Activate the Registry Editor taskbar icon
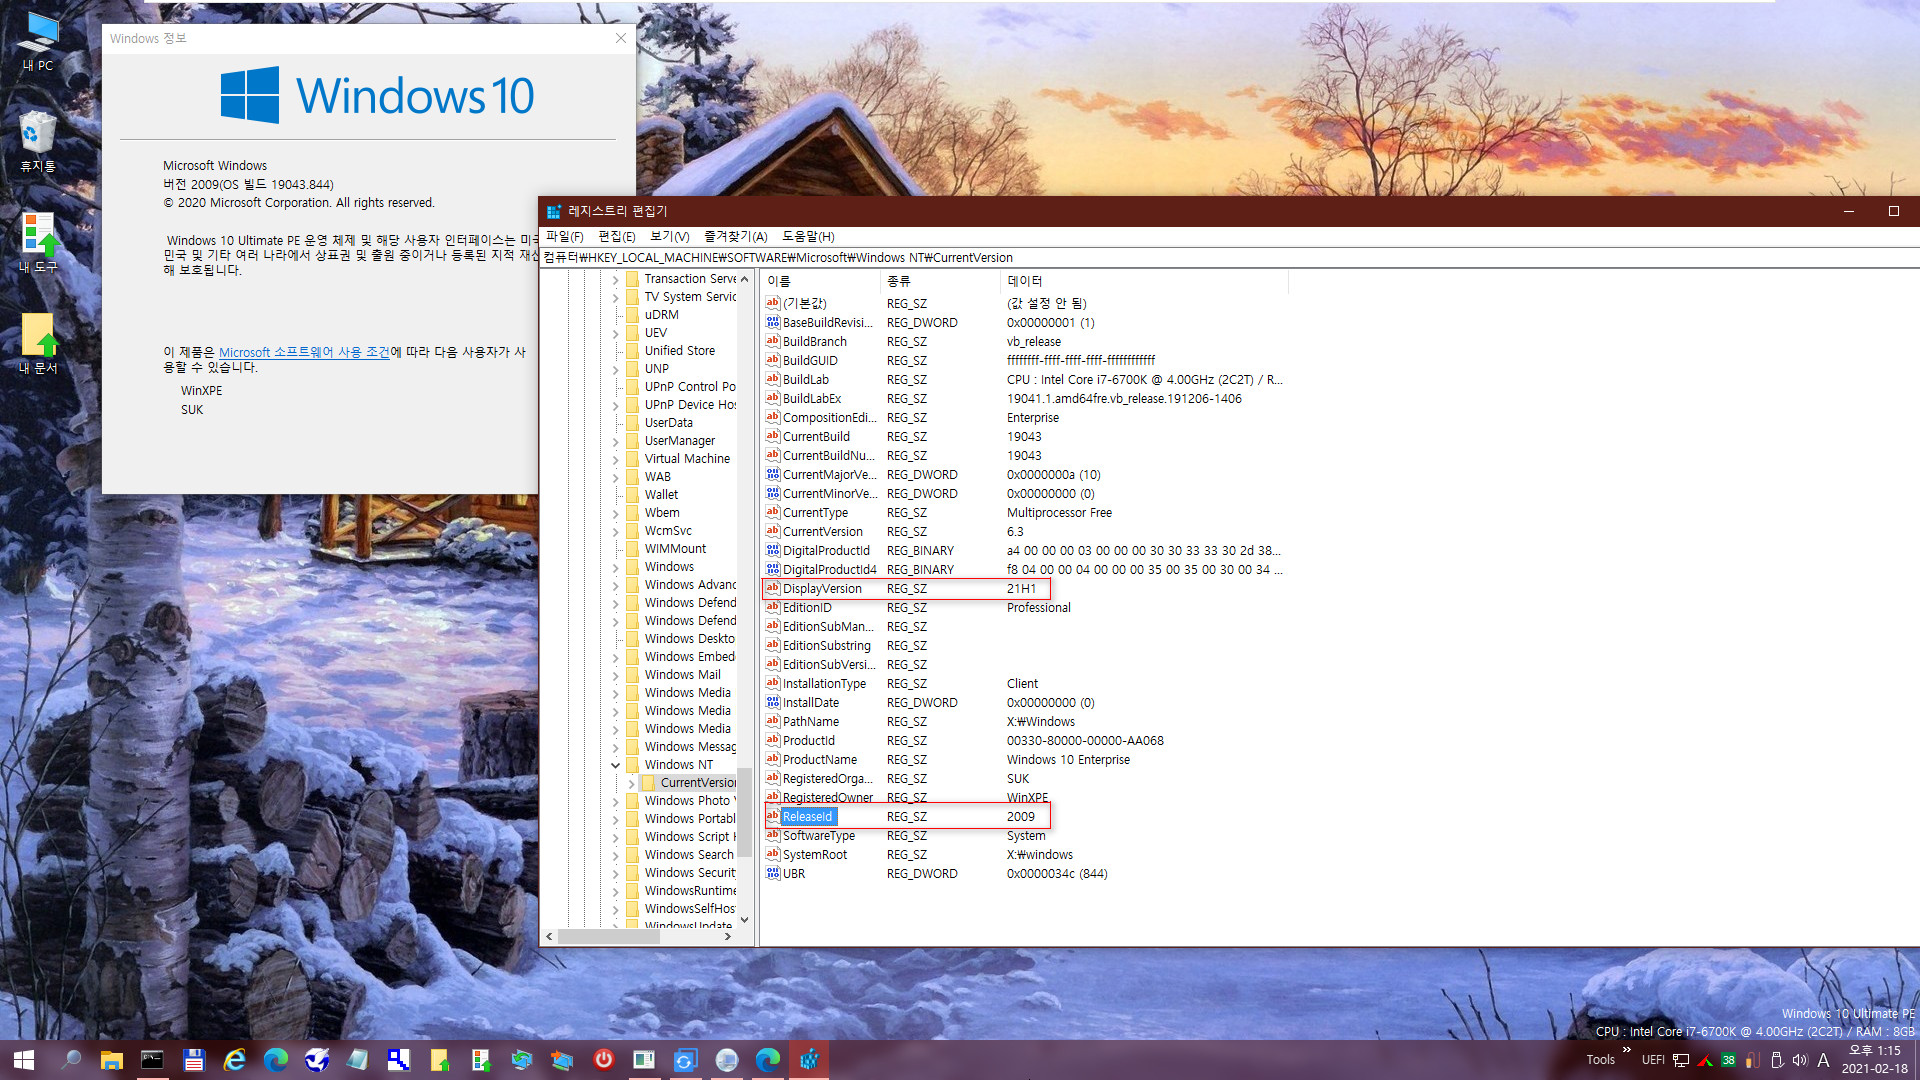This screenshot has height=1080, width=1920. (x=809, y=1060)
